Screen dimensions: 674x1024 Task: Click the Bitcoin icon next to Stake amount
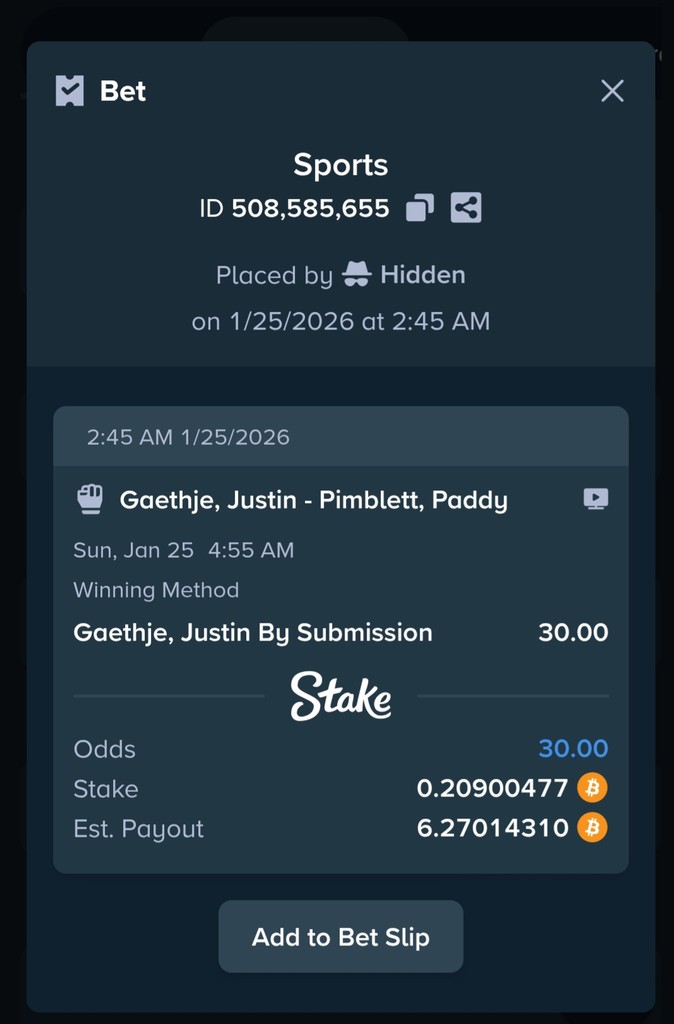coord(592,788)
